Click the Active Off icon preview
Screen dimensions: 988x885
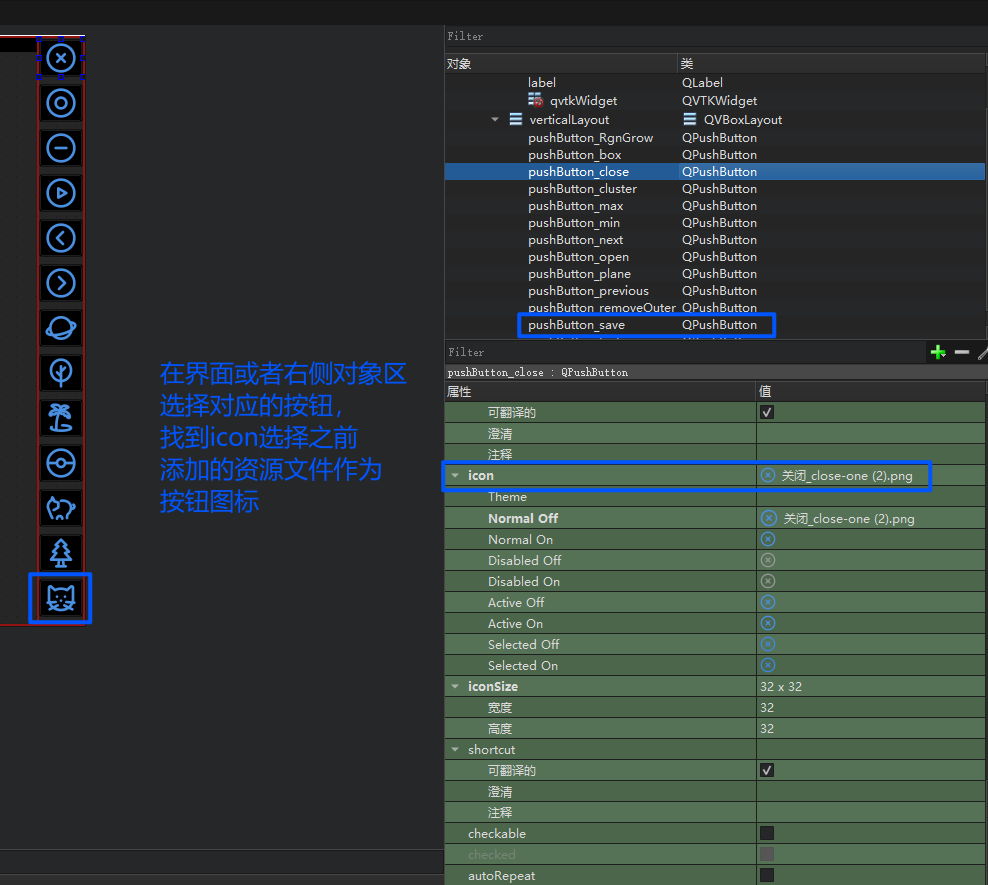click(767, 602)
